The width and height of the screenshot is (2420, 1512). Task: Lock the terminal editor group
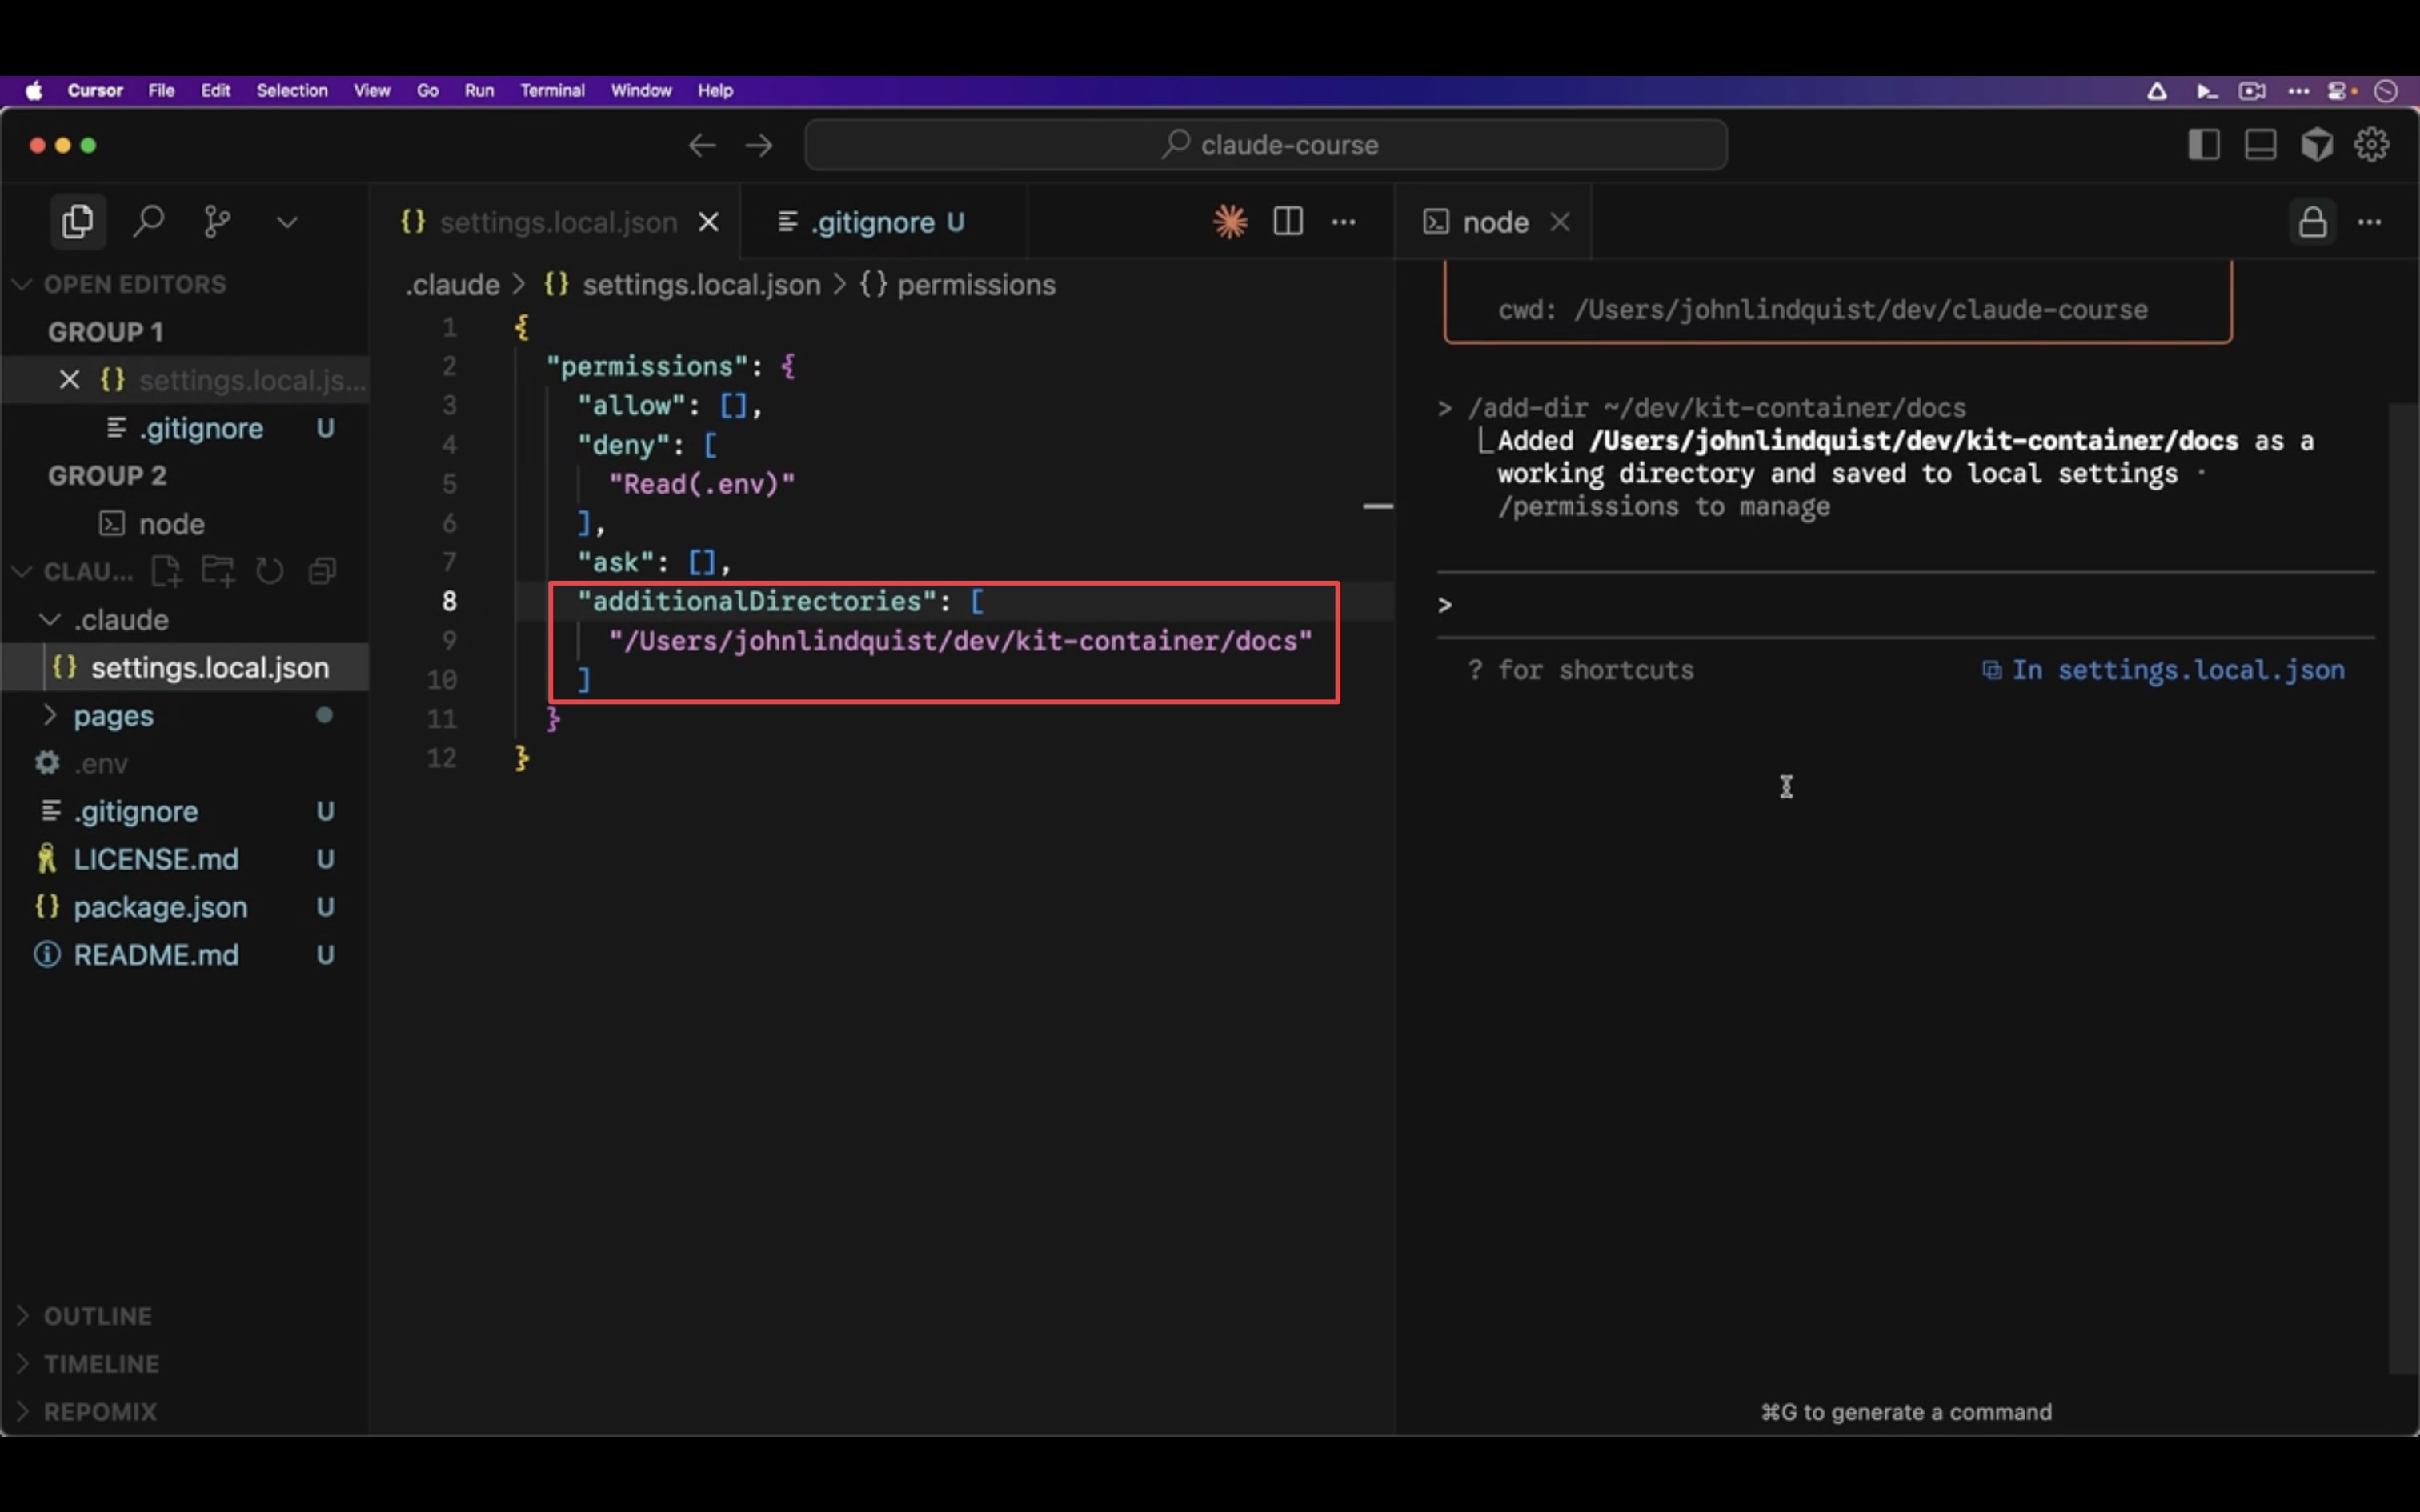[2312, 222]
